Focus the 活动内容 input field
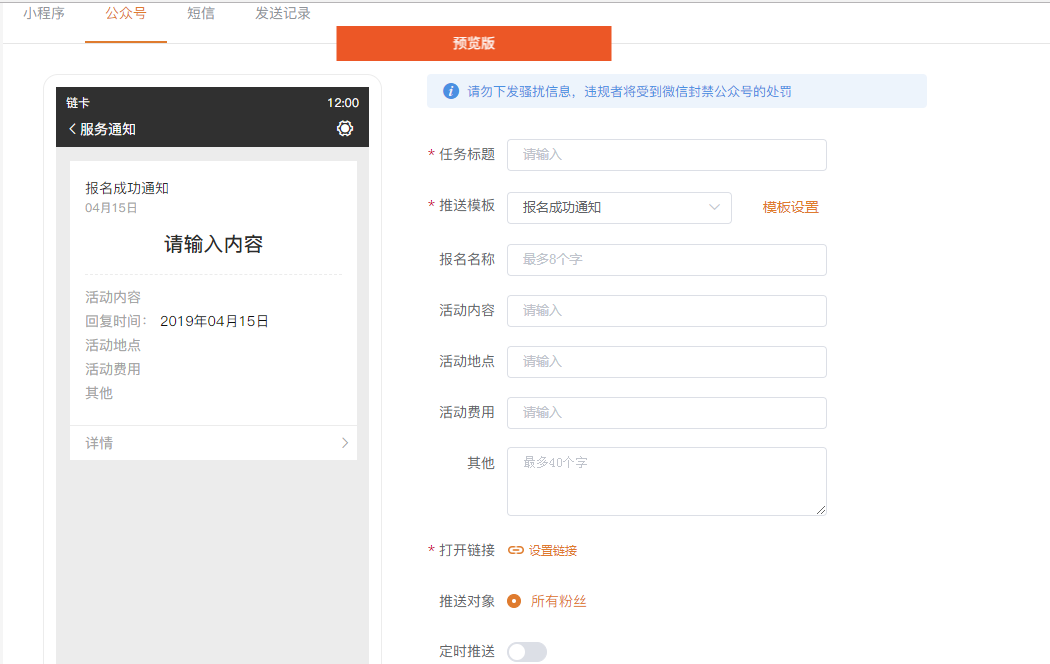The height and width of the screenshot is (664, 1050). (666, 310)
